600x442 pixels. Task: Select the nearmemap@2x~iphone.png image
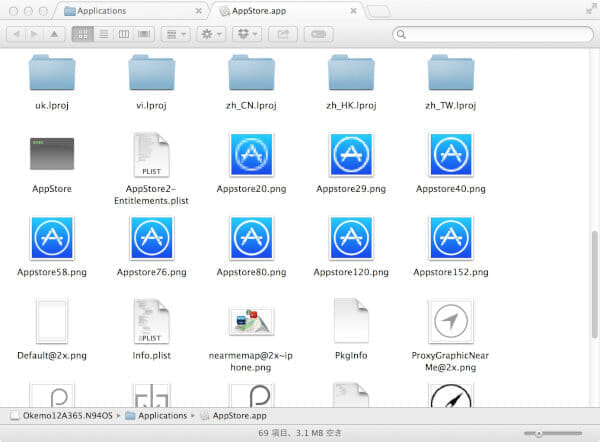point(251,321)
